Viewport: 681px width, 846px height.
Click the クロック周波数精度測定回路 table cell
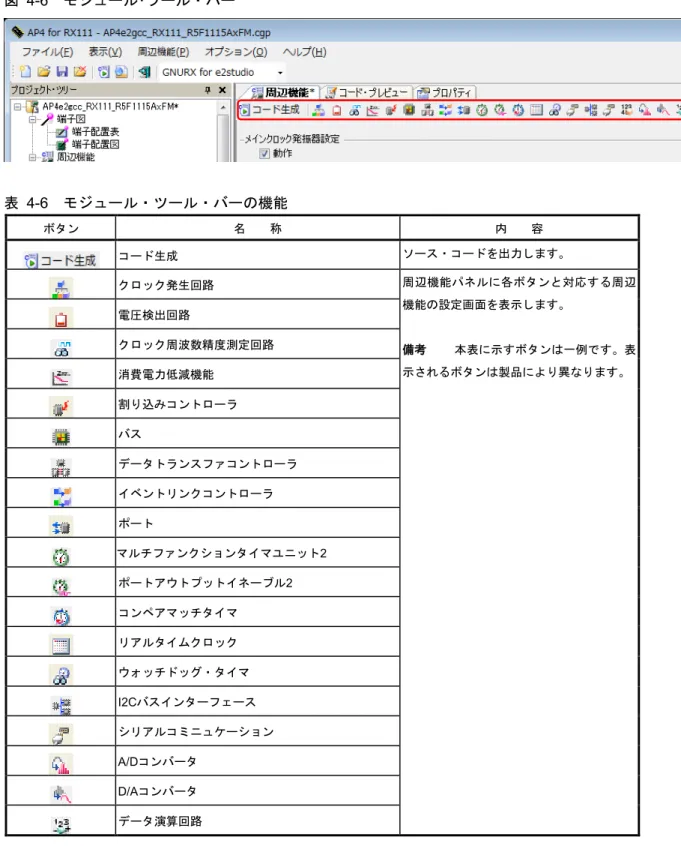point(257,344)
